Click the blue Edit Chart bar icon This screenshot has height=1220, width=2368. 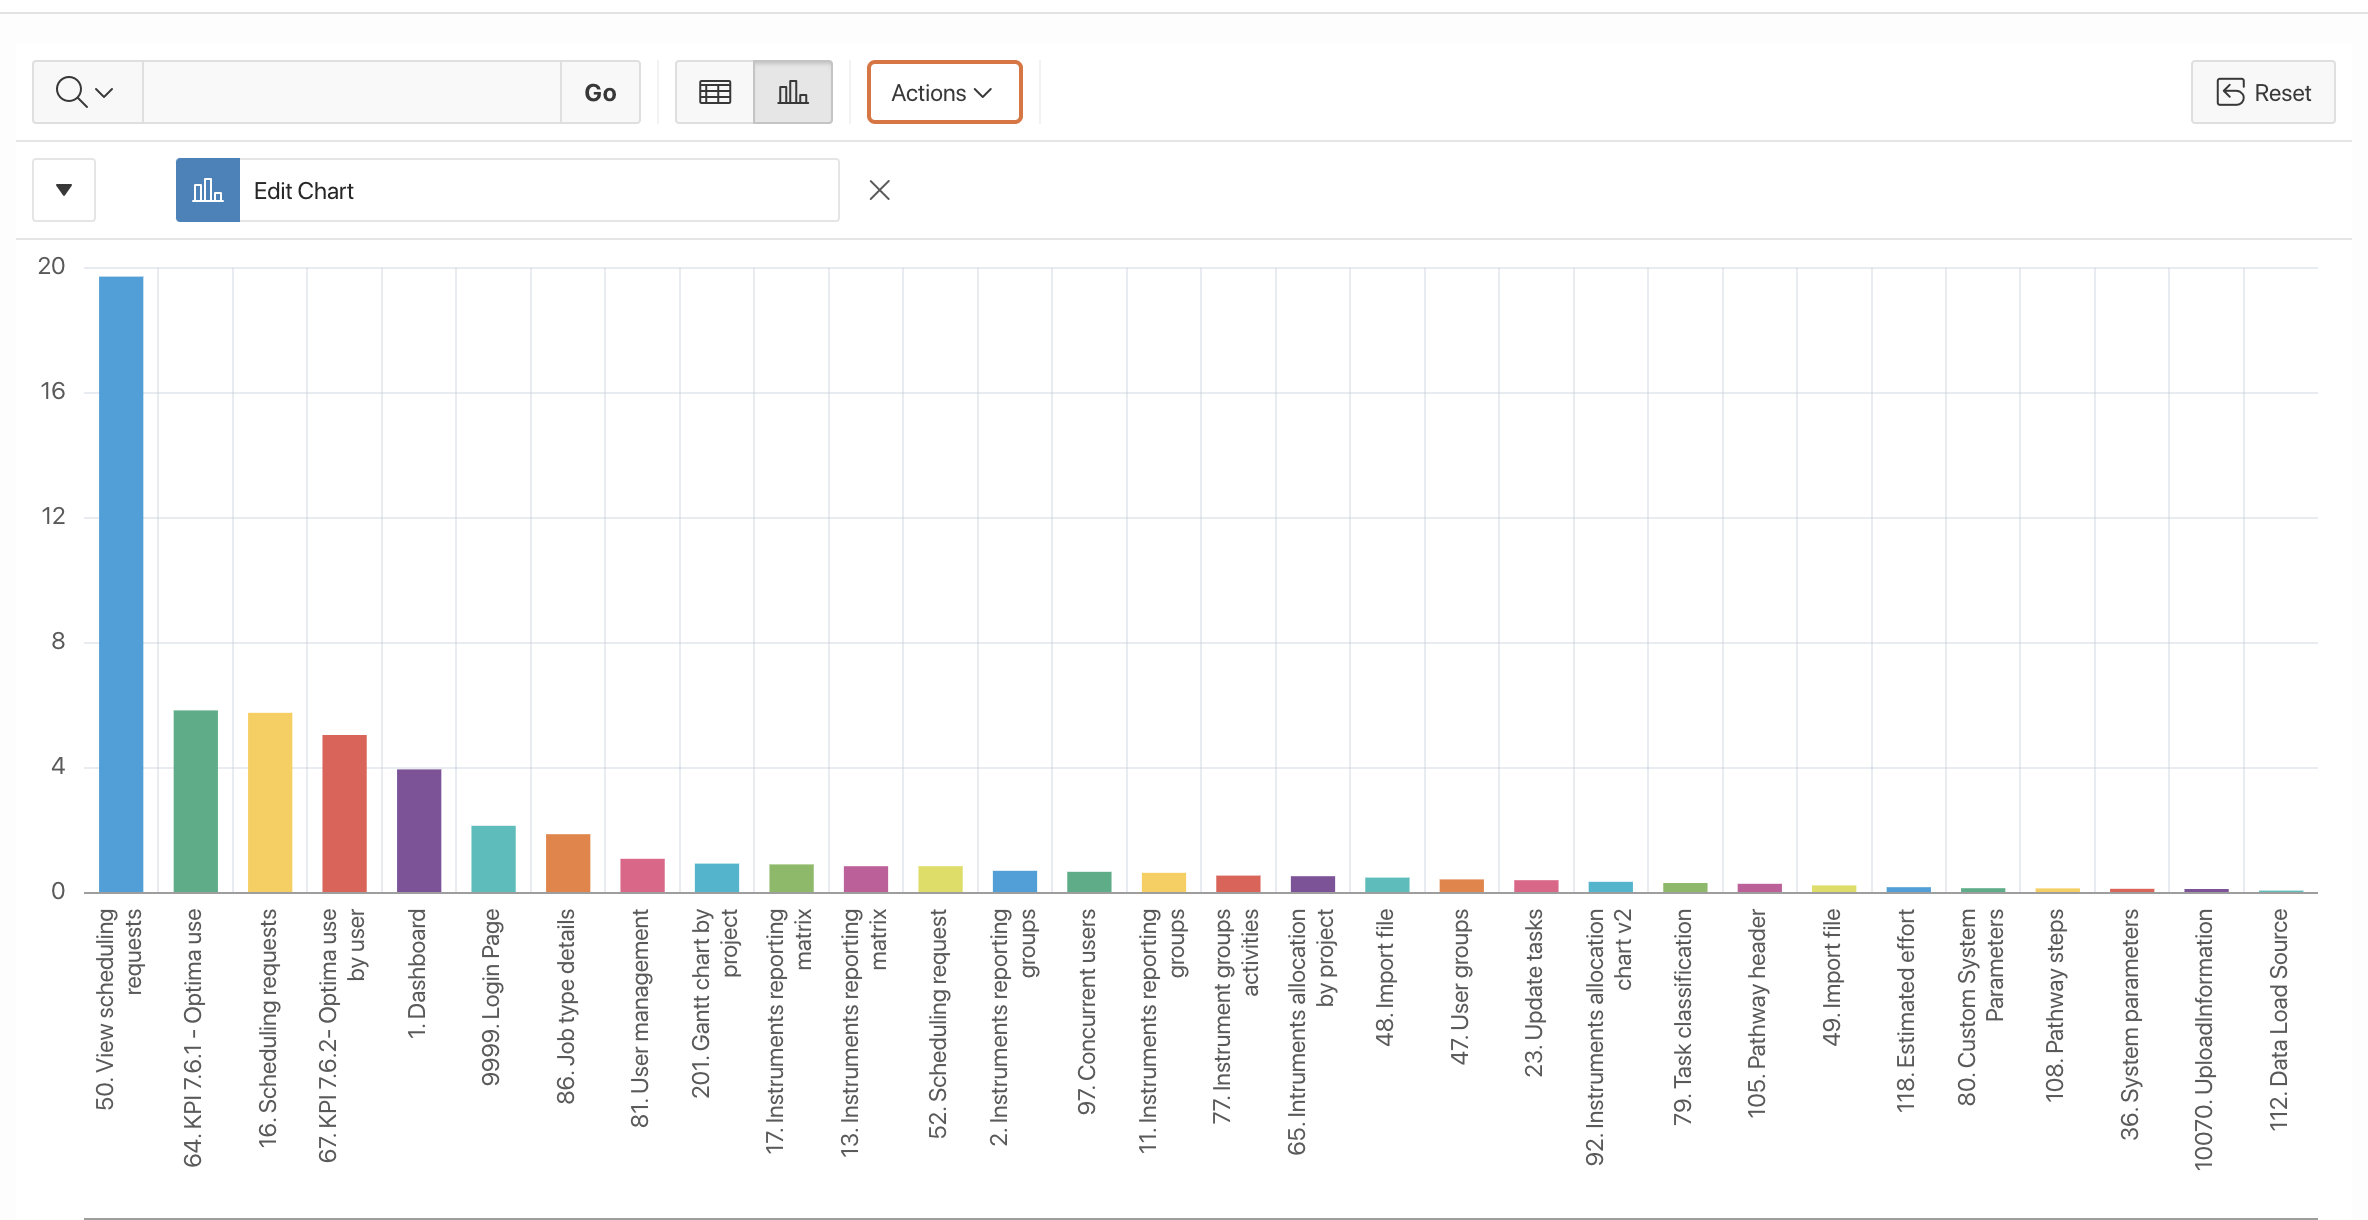208,190
